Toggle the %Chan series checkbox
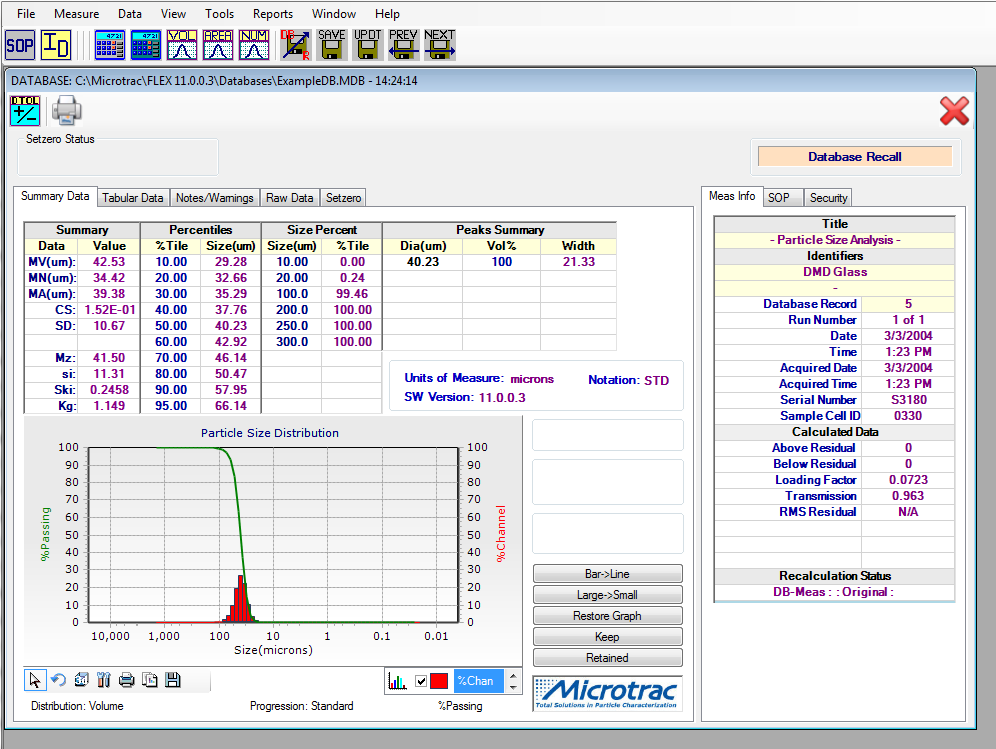The height and width of the screenshot is (749, 996). (x=421, y=681)
